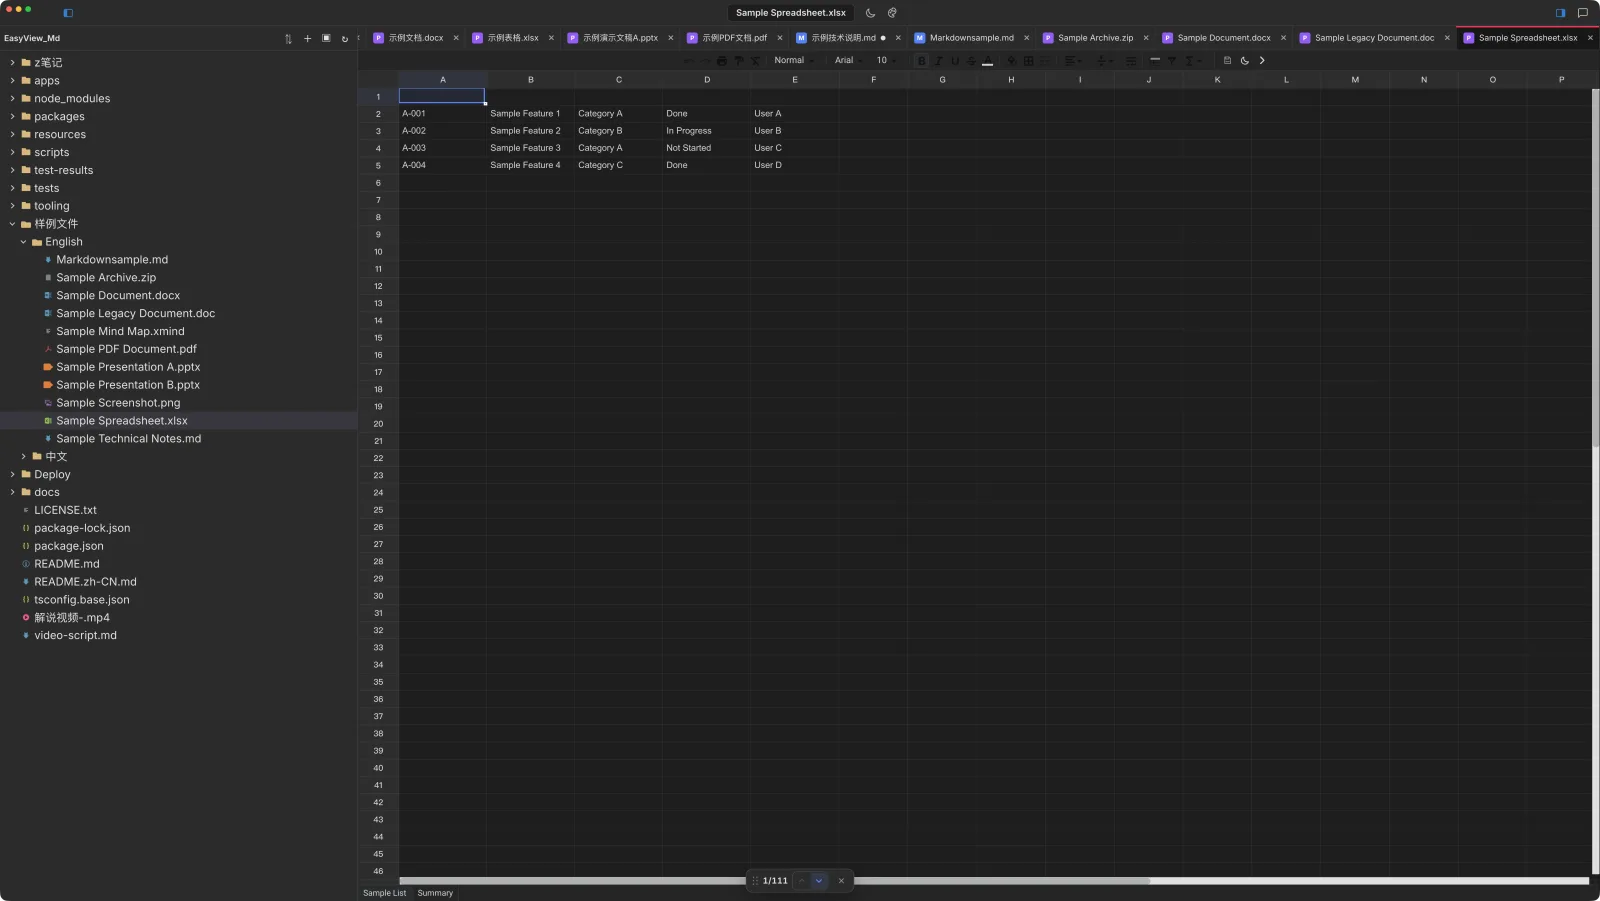Switch to Sample Archive.zip tab
1600x901 pixels.
(x=1095, y=38)
